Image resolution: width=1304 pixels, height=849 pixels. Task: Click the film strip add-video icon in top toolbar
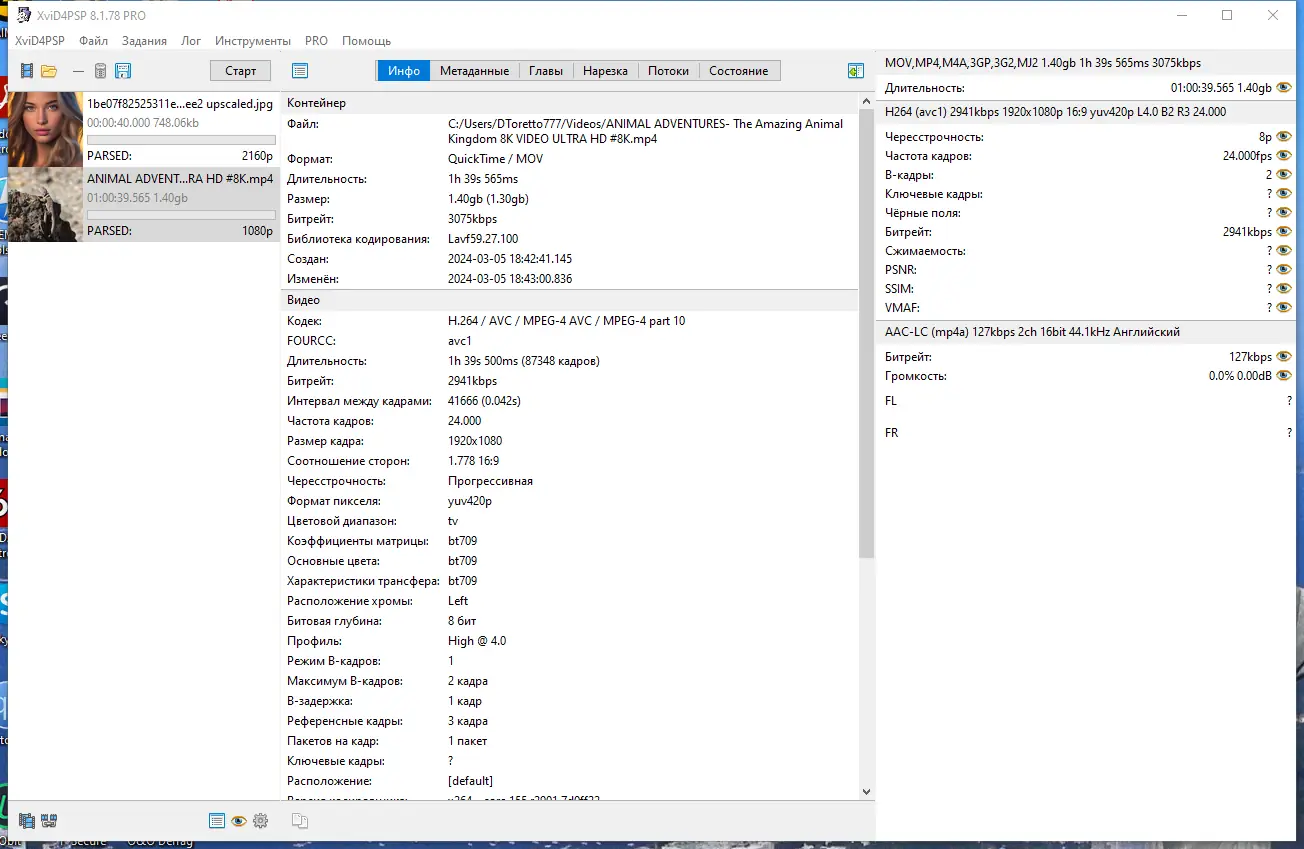[27, 71]
